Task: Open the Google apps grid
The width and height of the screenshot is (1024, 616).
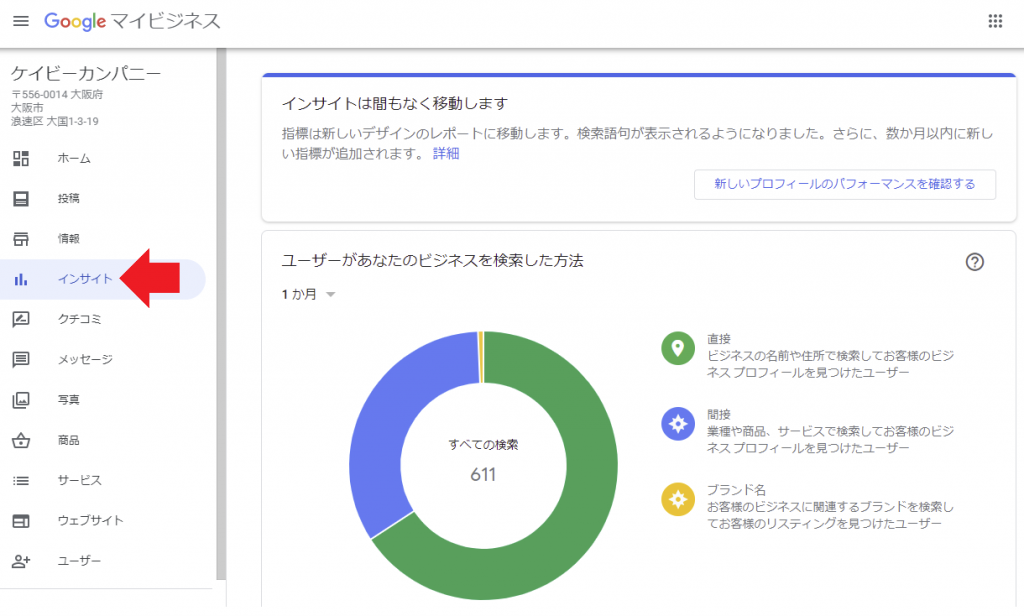Action: click(995, 21)
